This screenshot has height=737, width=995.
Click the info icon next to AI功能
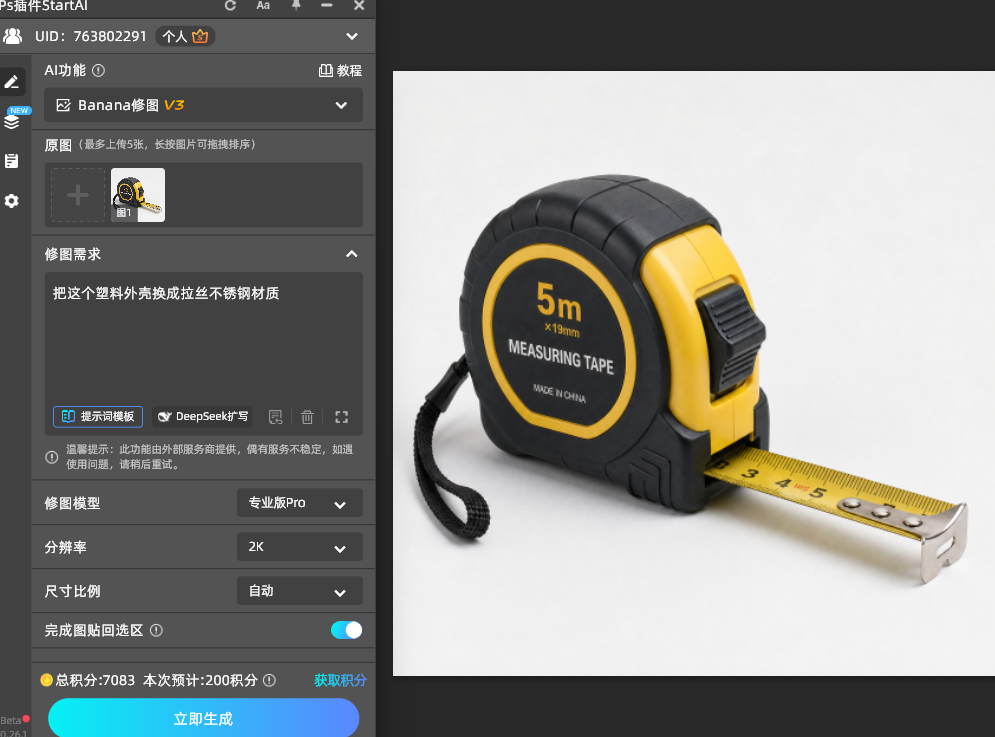pos(98,70)
